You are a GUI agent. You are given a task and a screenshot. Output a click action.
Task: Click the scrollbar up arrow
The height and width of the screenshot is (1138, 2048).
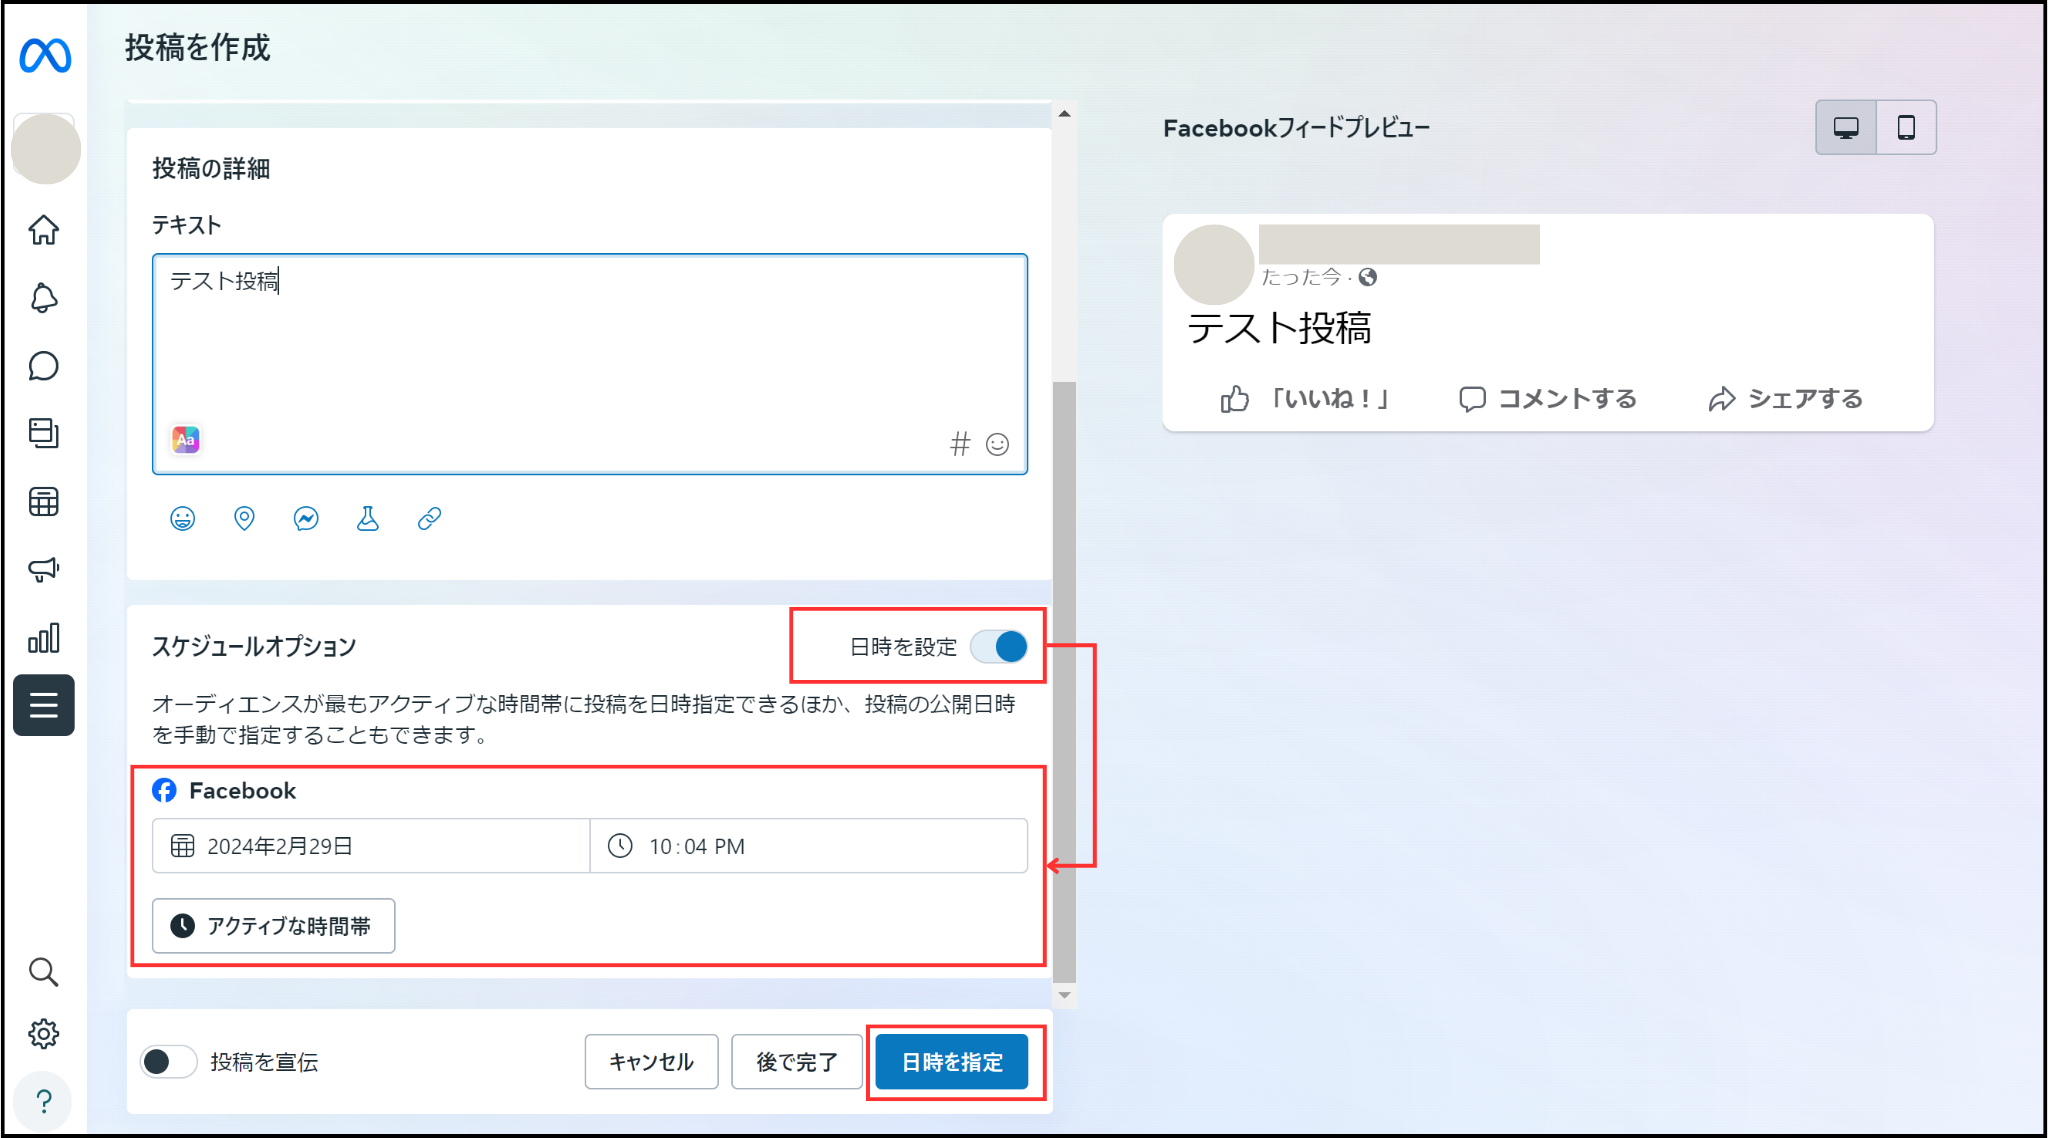tap(1065, 114)
